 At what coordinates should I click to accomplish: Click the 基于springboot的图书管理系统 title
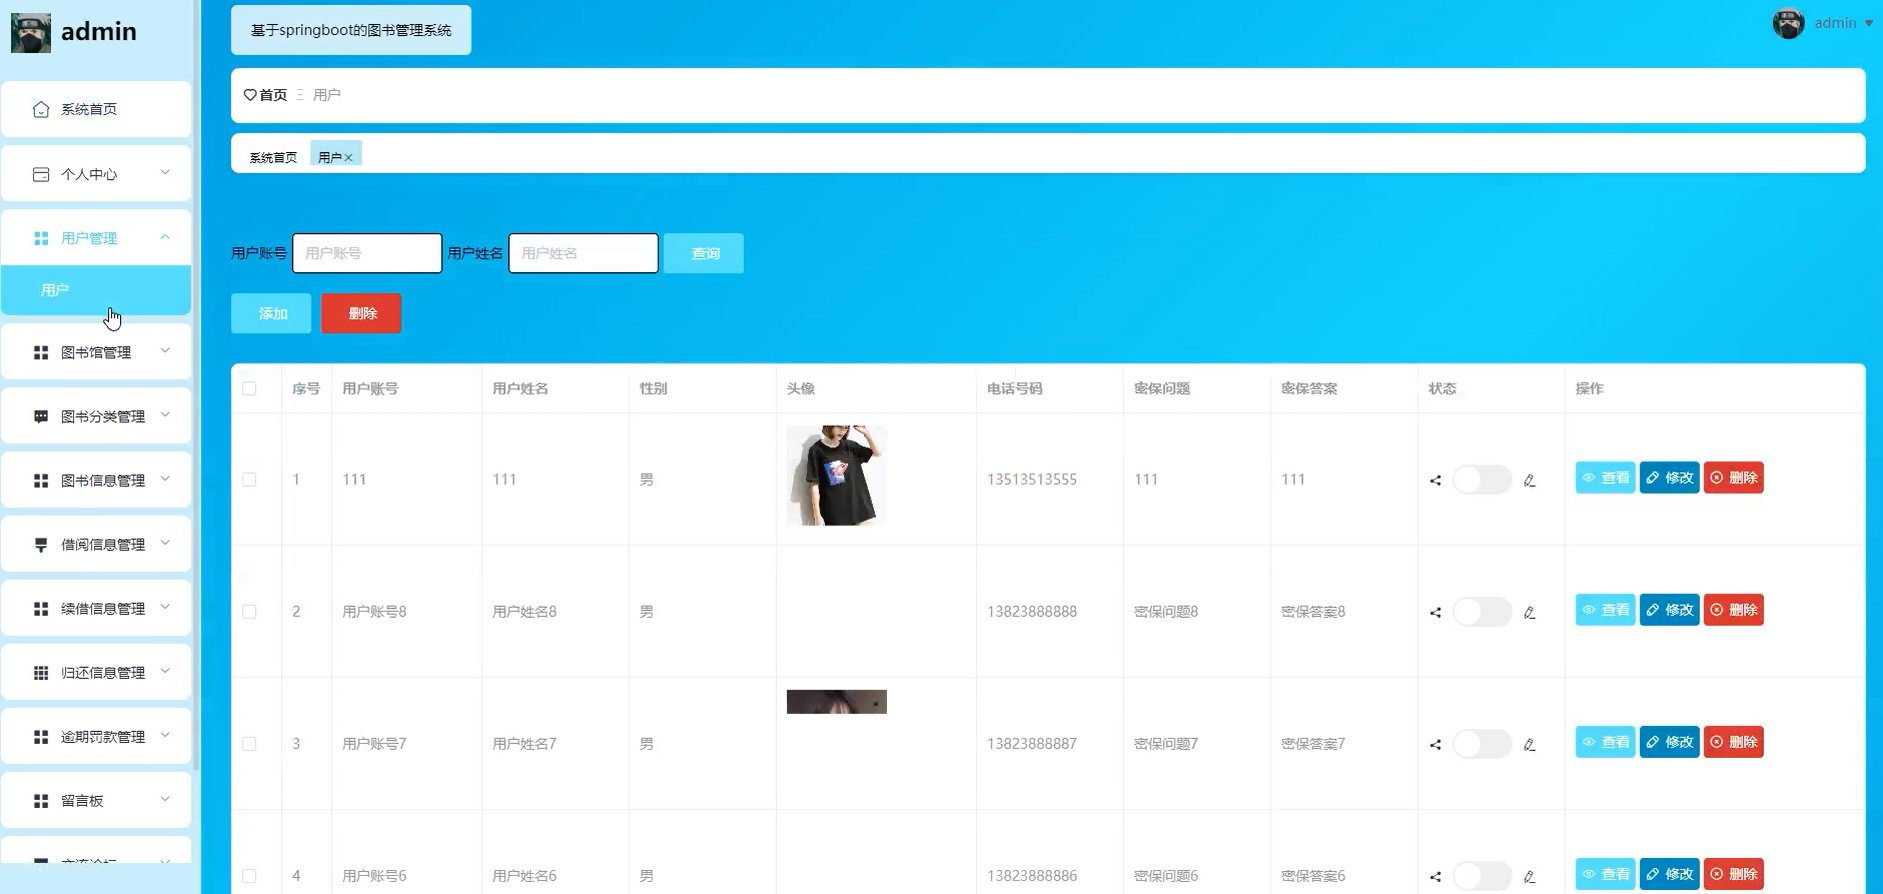tap(351, 30)
